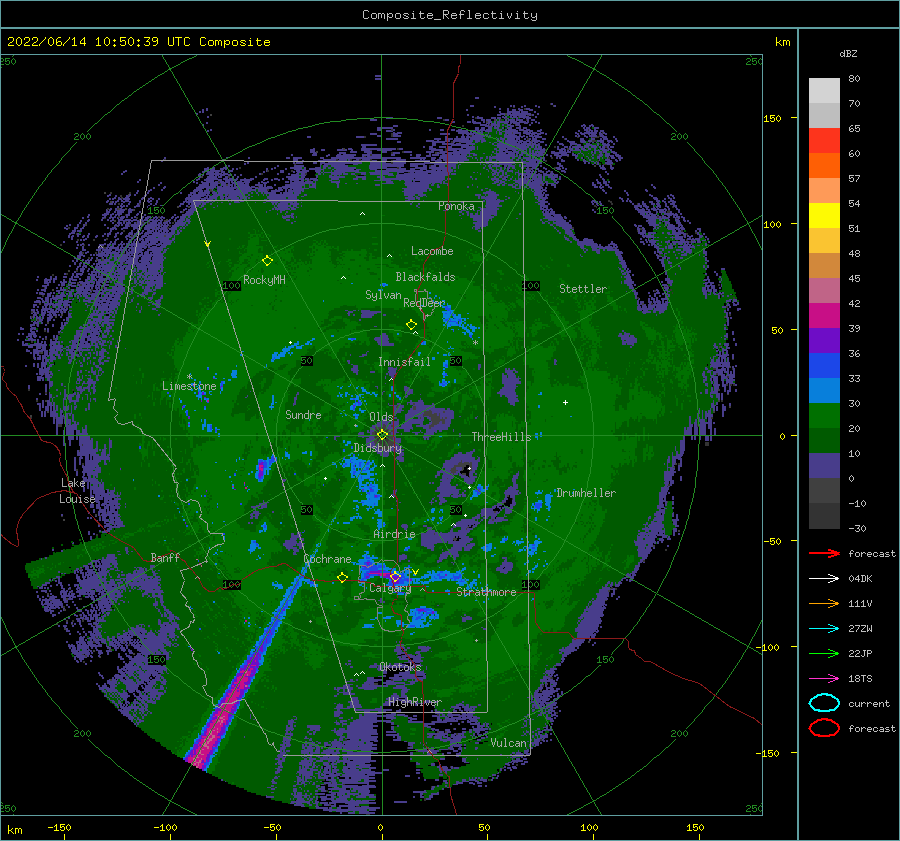Click the Sundre city label
The image size is (900, 841).
303,414
